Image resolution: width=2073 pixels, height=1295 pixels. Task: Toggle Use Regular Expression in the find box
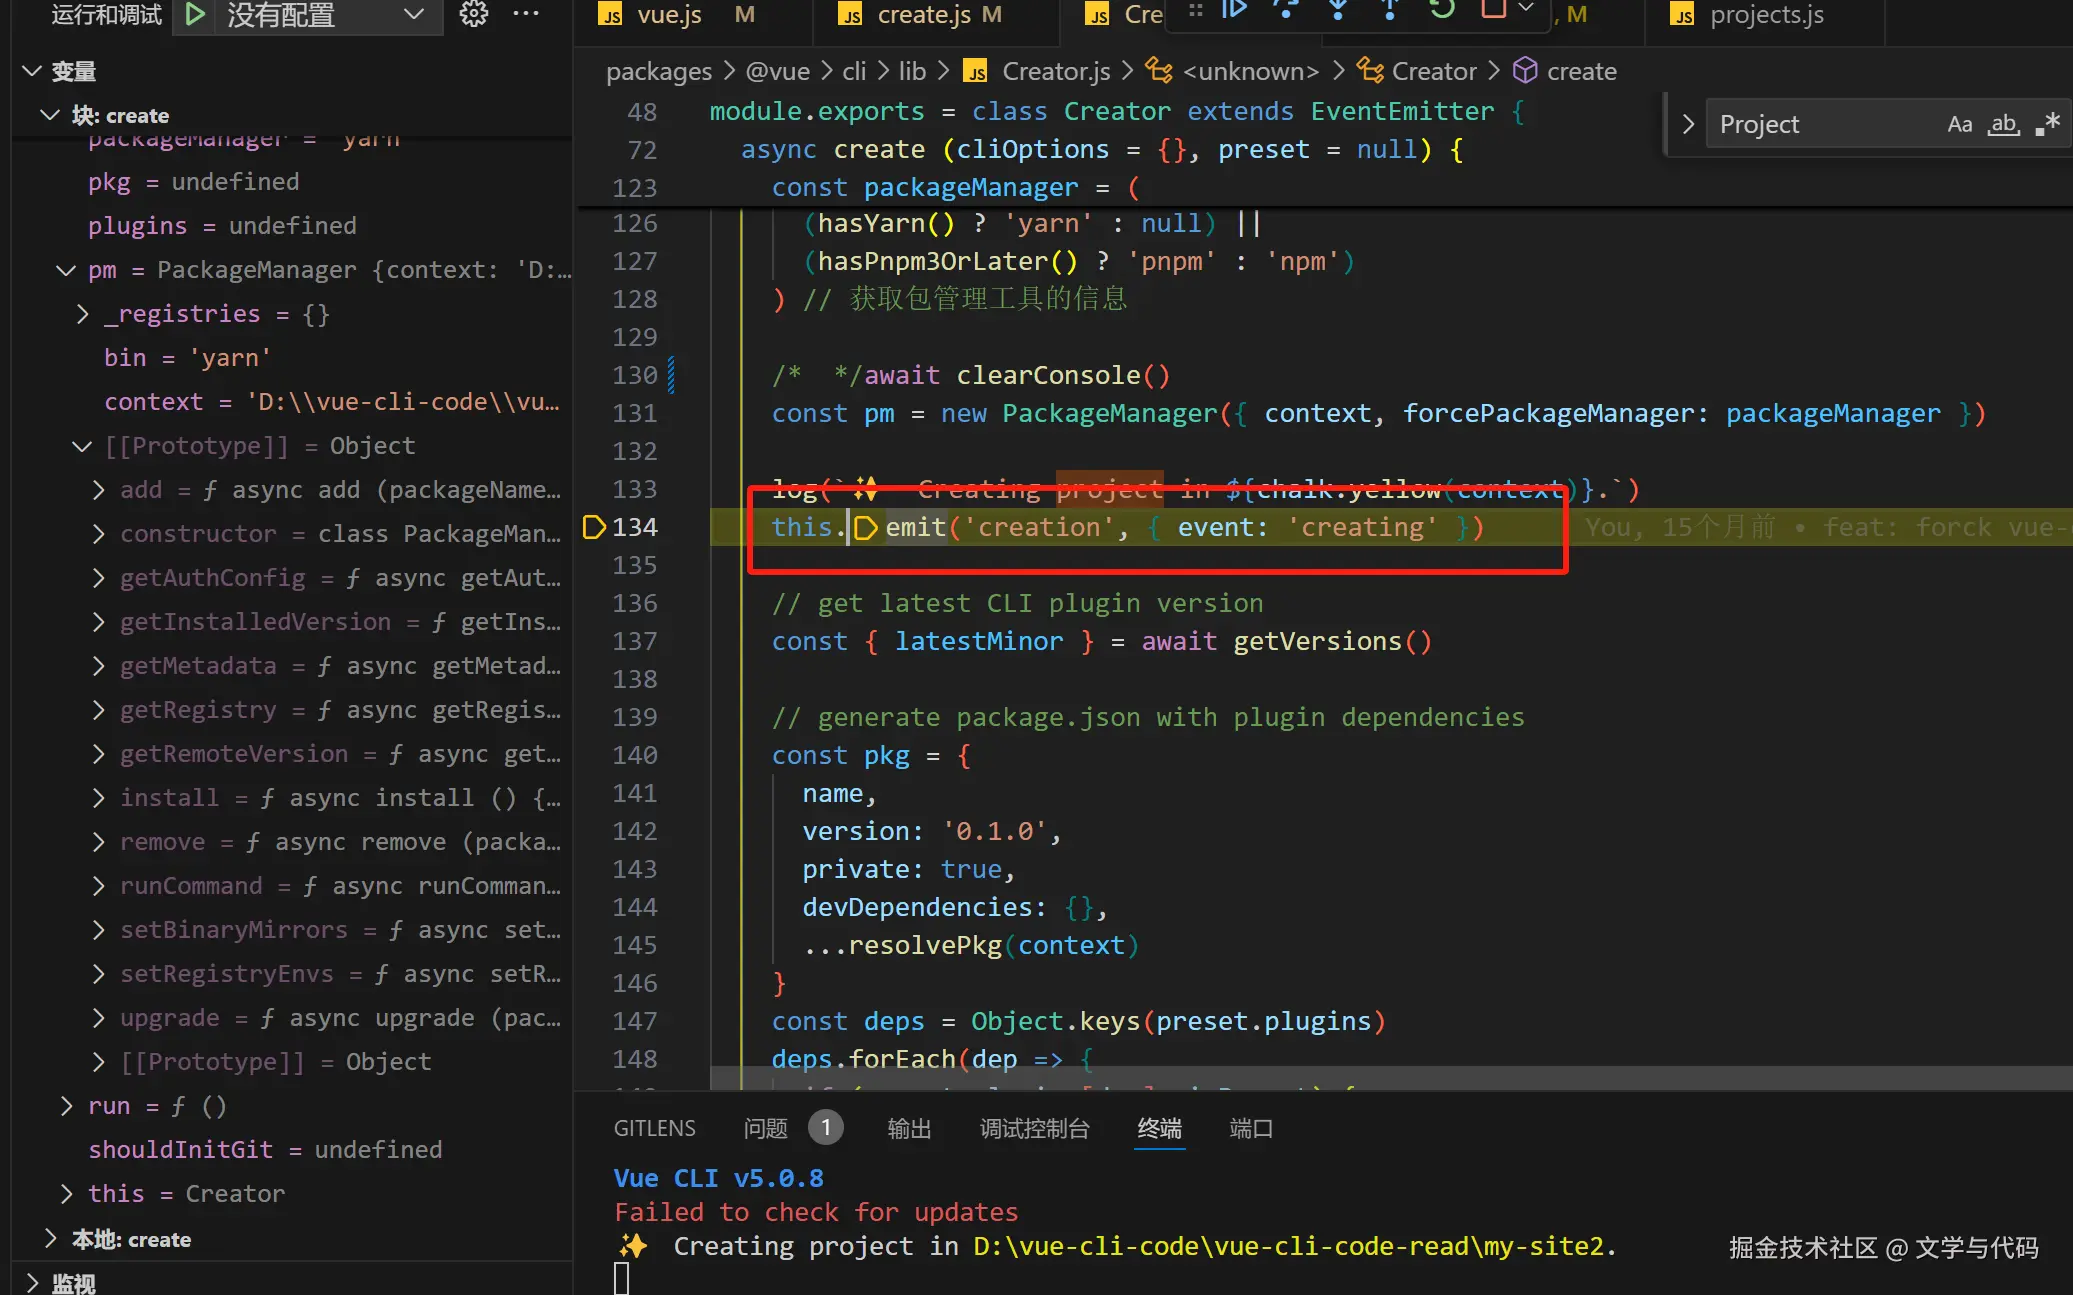pyautogui.click(x=2047, y=125)
